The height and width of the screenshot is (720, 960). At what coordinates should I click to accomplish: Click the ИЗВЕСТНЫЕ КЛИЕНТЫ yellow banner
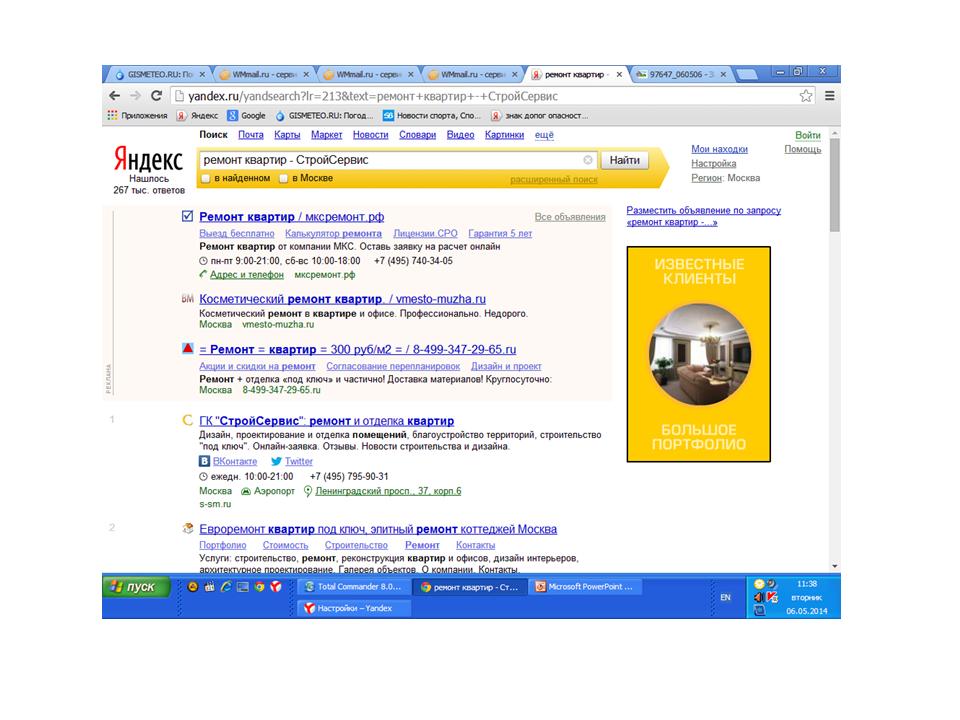pos(699,354)
